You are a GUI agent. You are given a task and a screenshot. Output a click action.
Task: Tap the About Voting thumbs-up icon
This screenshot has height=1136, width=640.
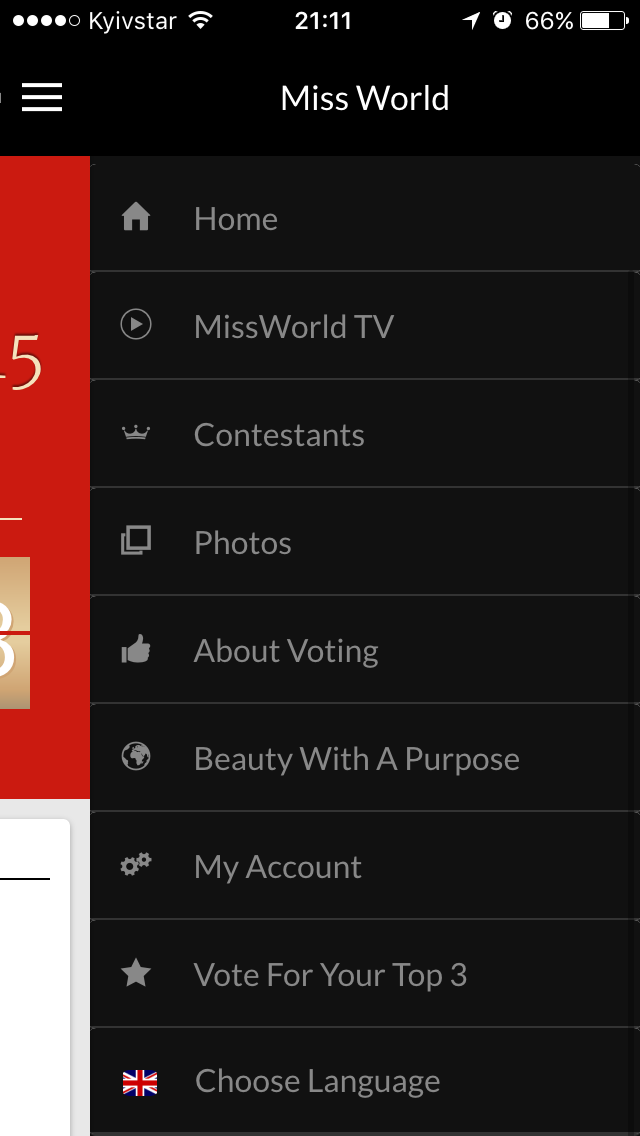pos(136,648)
